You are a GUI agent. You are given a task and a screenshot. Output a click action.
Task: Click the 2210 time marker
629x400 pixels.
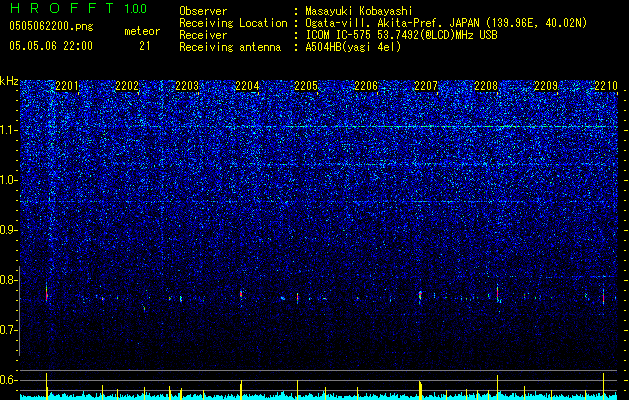point(606,86)
